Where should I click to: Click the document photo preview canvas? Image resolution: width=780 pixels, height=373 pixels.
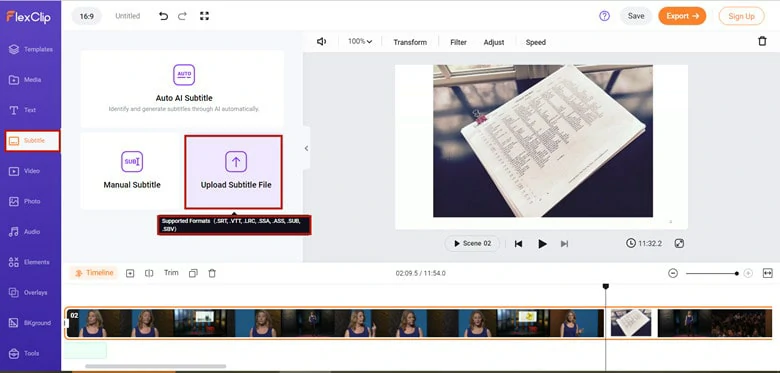click(543, 141)
